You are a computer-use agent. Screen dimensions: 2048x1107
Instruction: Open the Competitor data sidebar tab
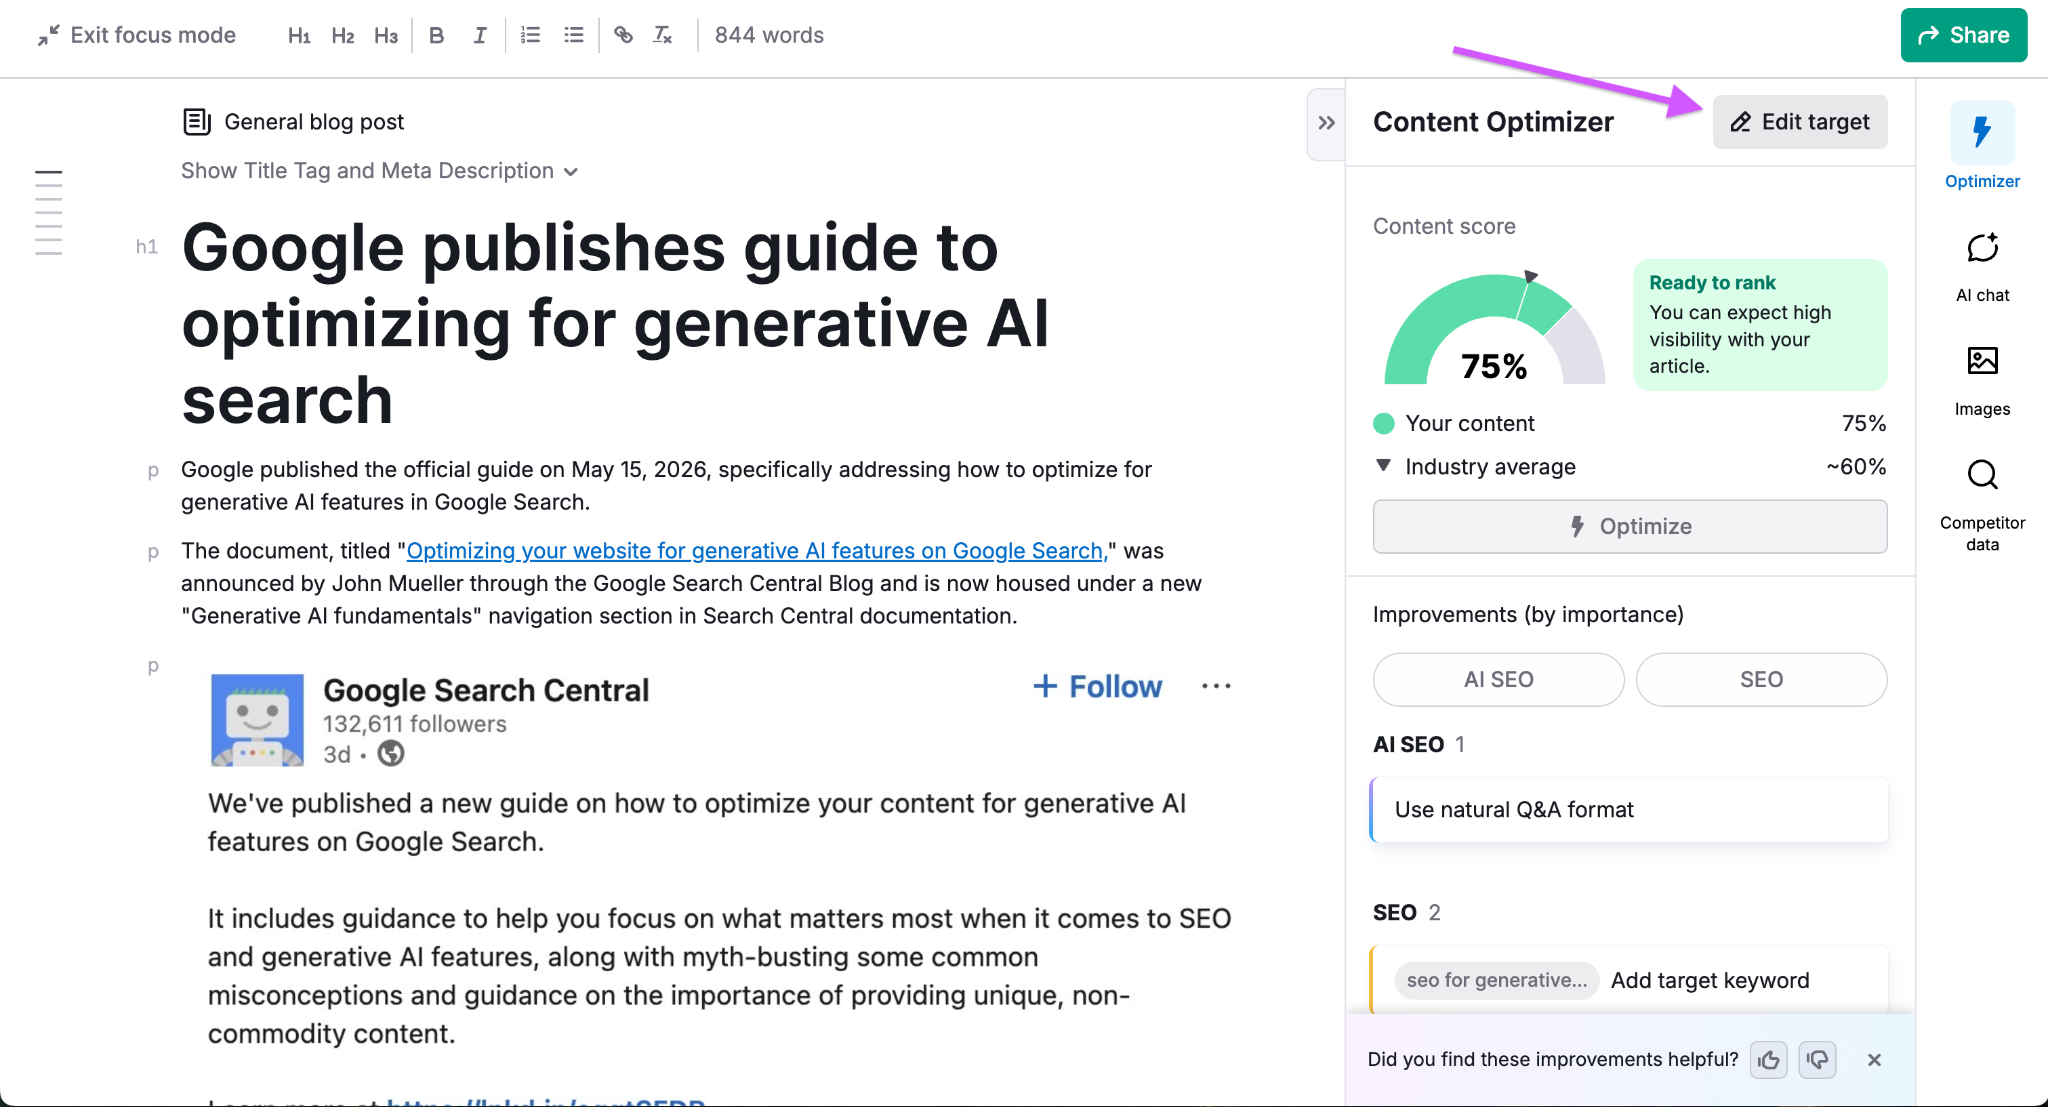tap(1982, 505)
